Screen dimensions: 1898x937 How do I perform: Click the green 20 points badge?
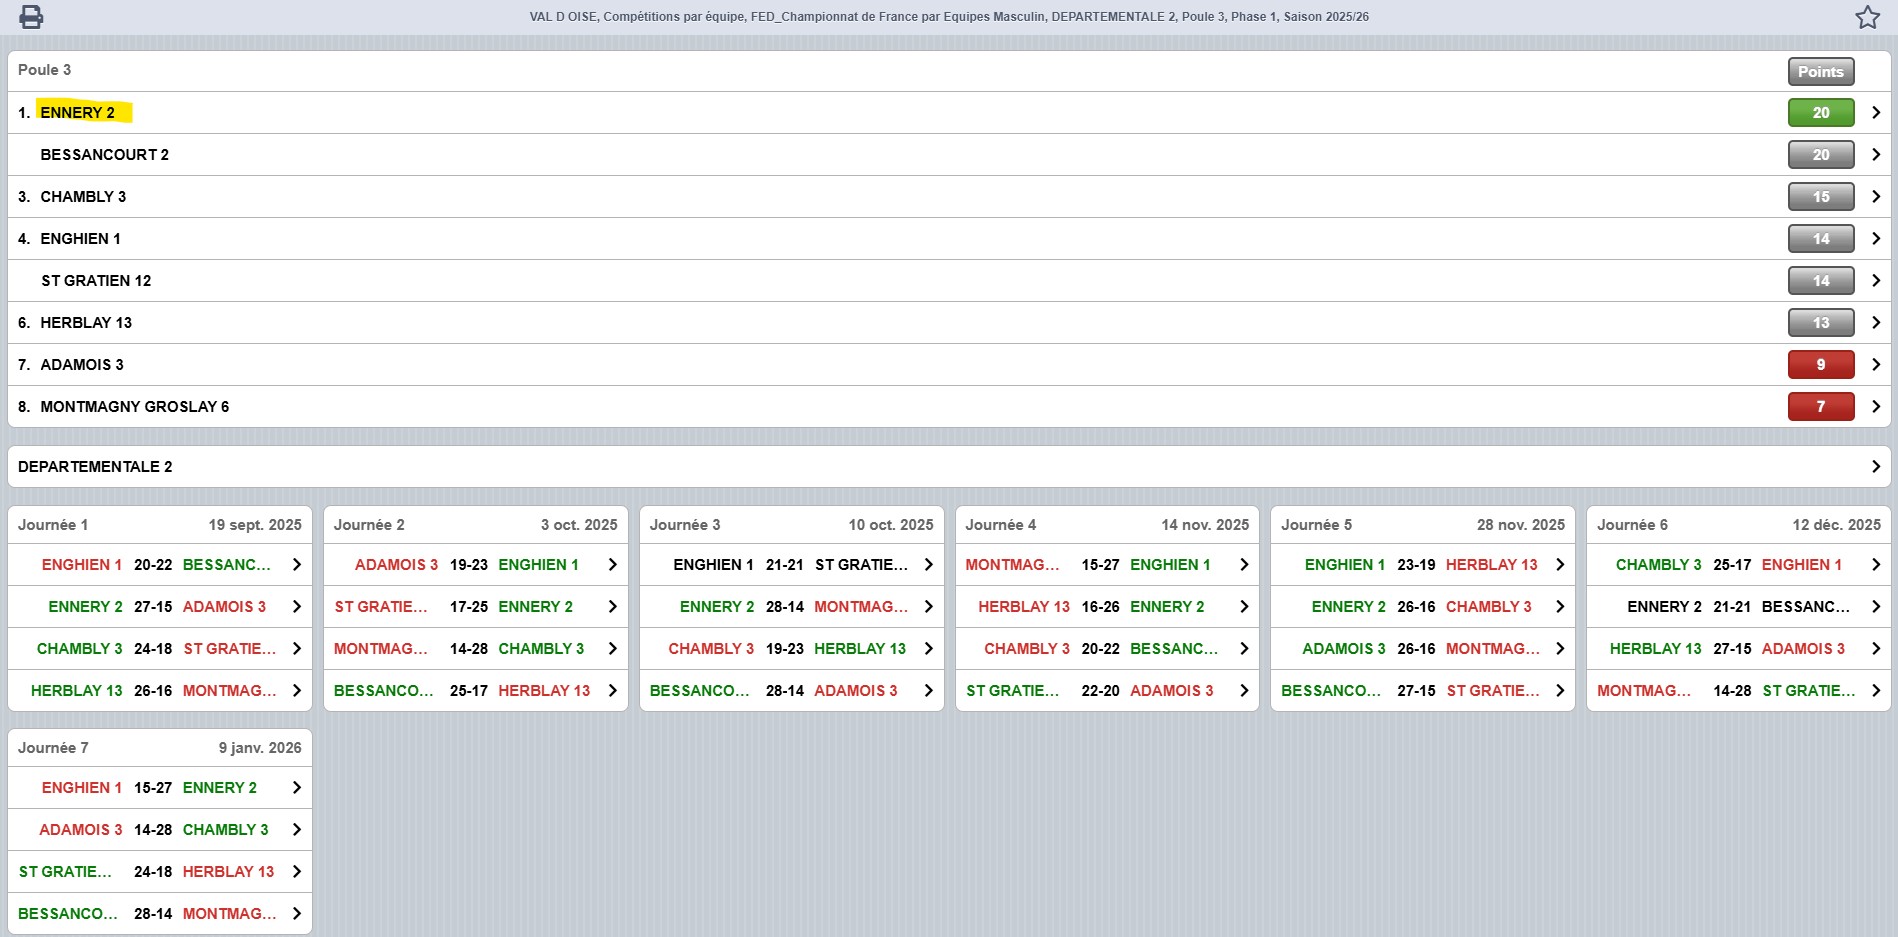coord(1820,113)
